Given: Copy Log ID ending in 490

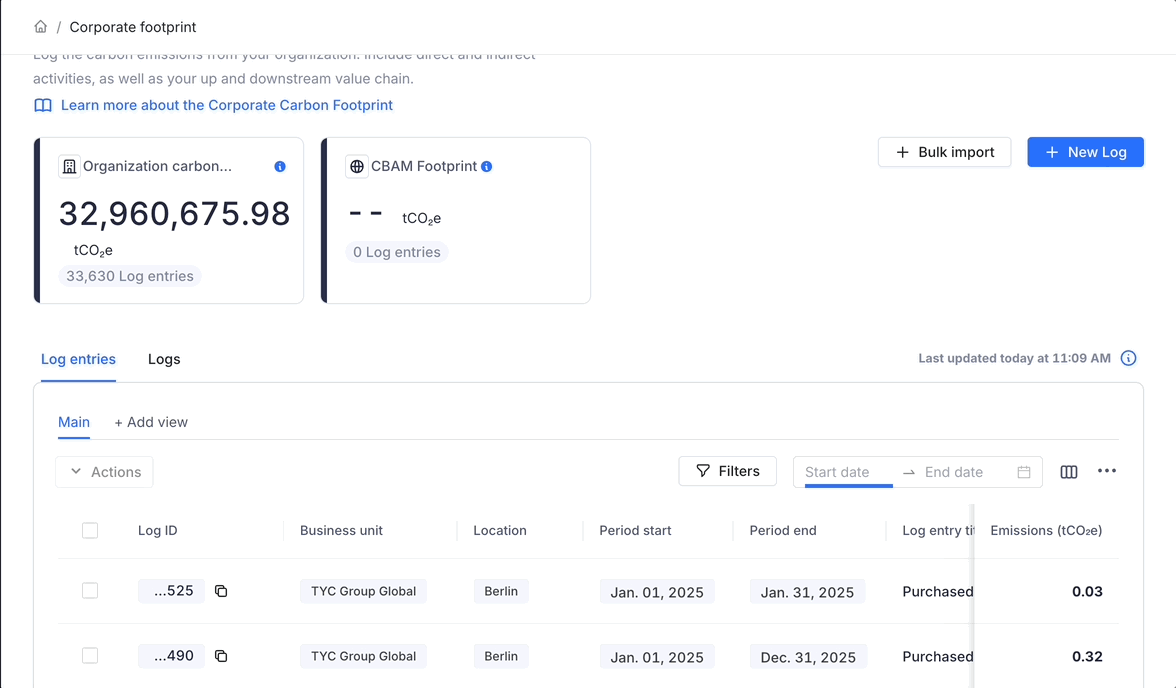Looking at the screenshot, I should [221, 656].
